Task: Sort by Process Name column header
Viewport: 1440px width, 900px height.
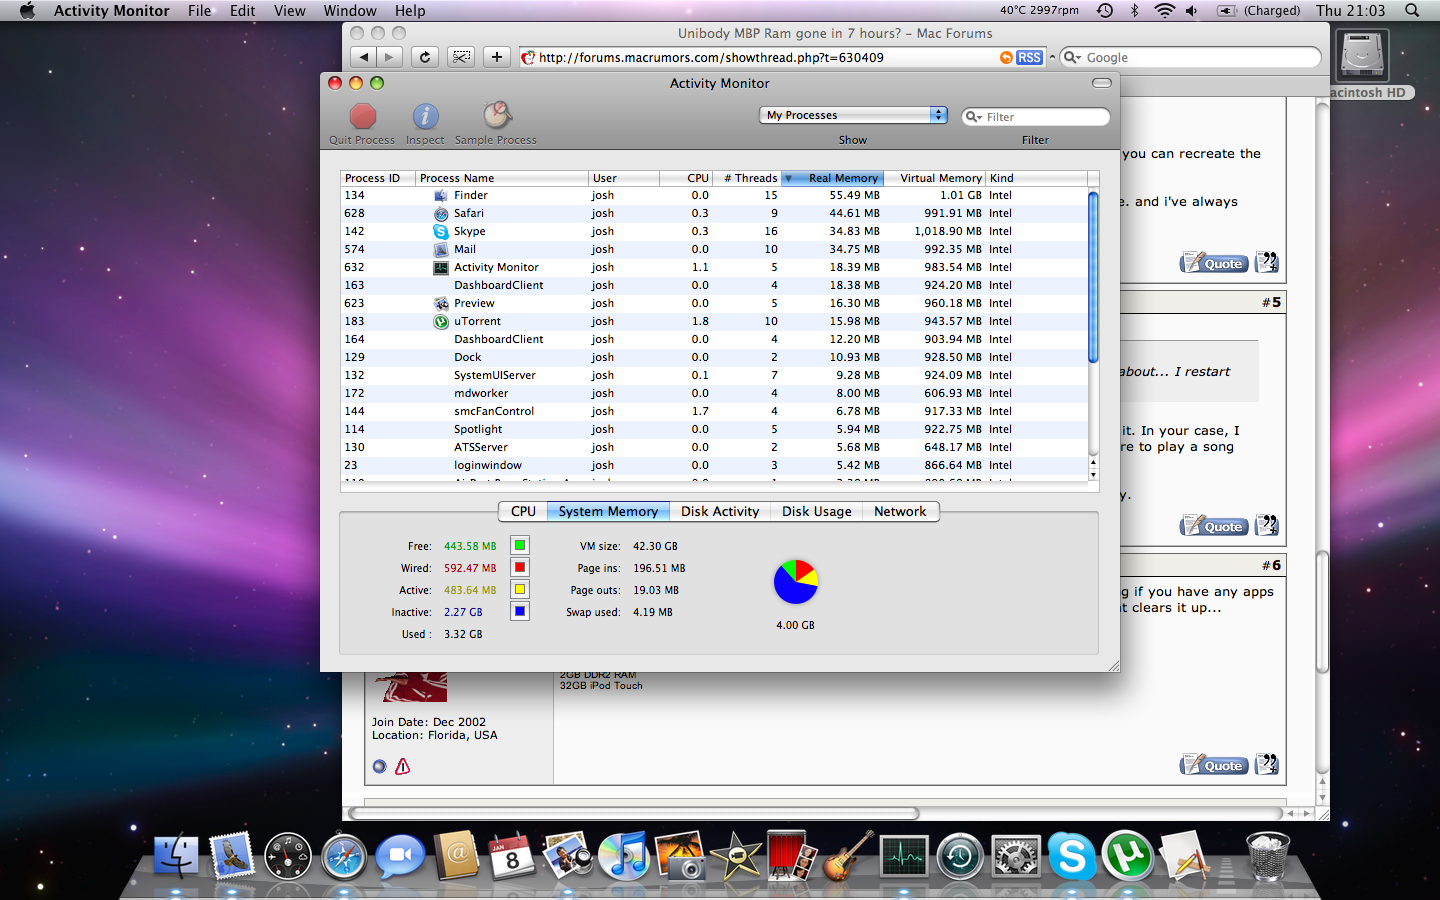Action: pyautogui.click(x=501, y=178)
